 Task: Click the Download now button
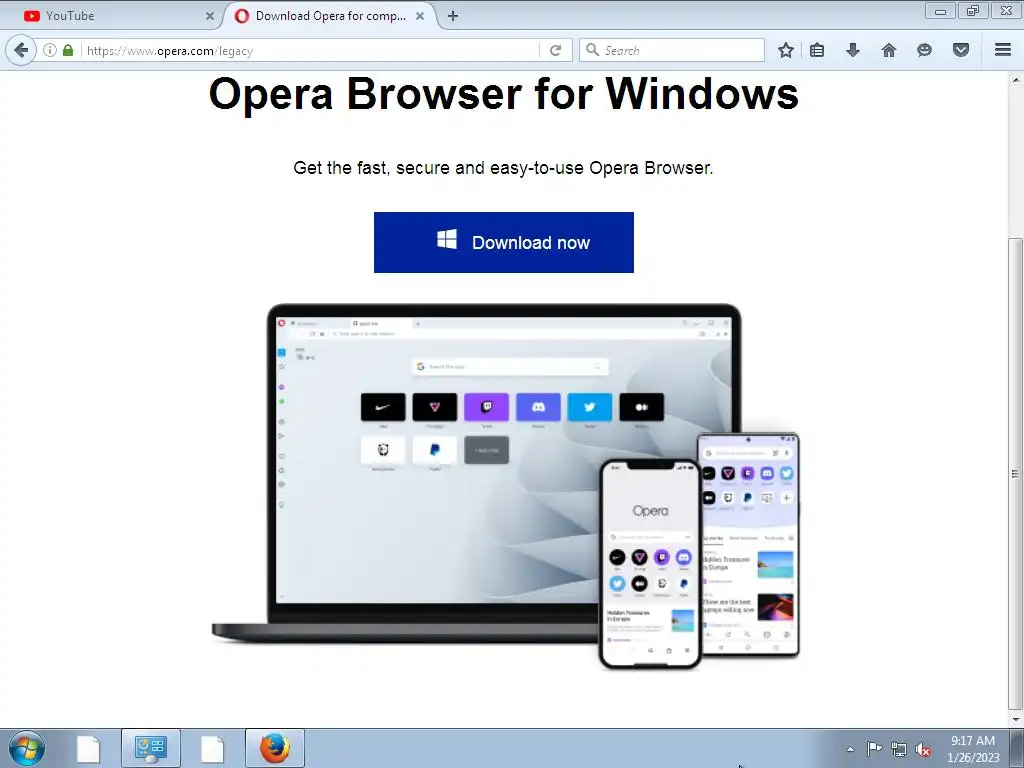tap(504, 242)
